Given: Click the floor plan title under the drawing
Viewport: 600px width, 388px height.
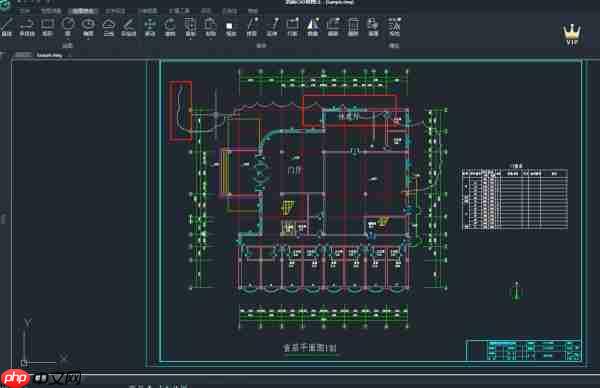Looking at the screenshot, I should [310, 348].
